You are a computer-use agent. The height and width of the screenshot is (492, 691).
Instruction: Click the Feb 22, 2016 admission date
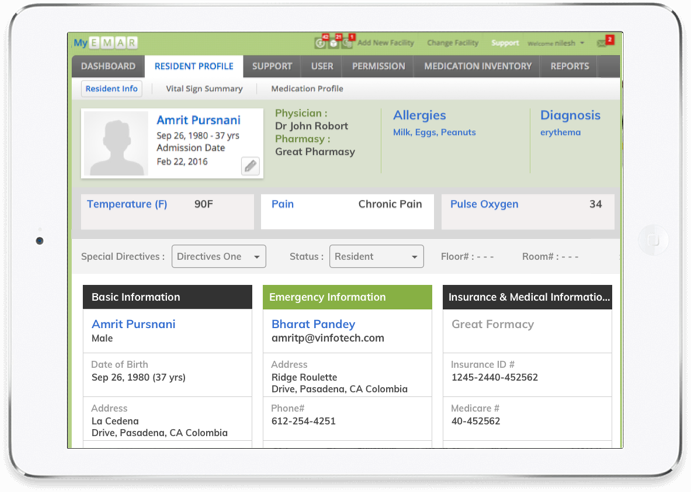point(182,162)
